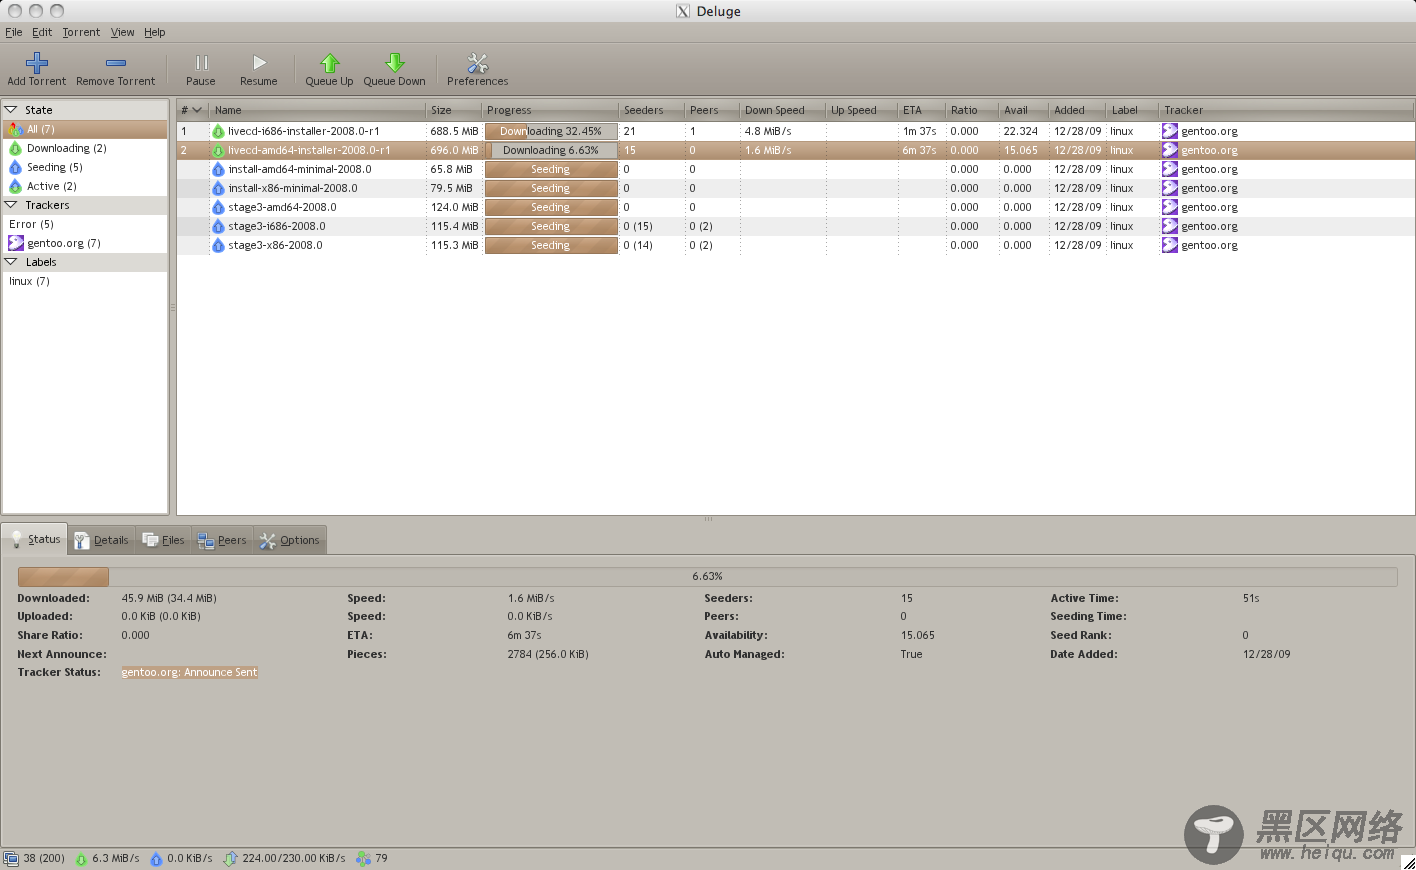This screenshot has width=1416, height=870.
Task: Collapse the Trackers section in sidebar
Action: (x=12, y=205)
